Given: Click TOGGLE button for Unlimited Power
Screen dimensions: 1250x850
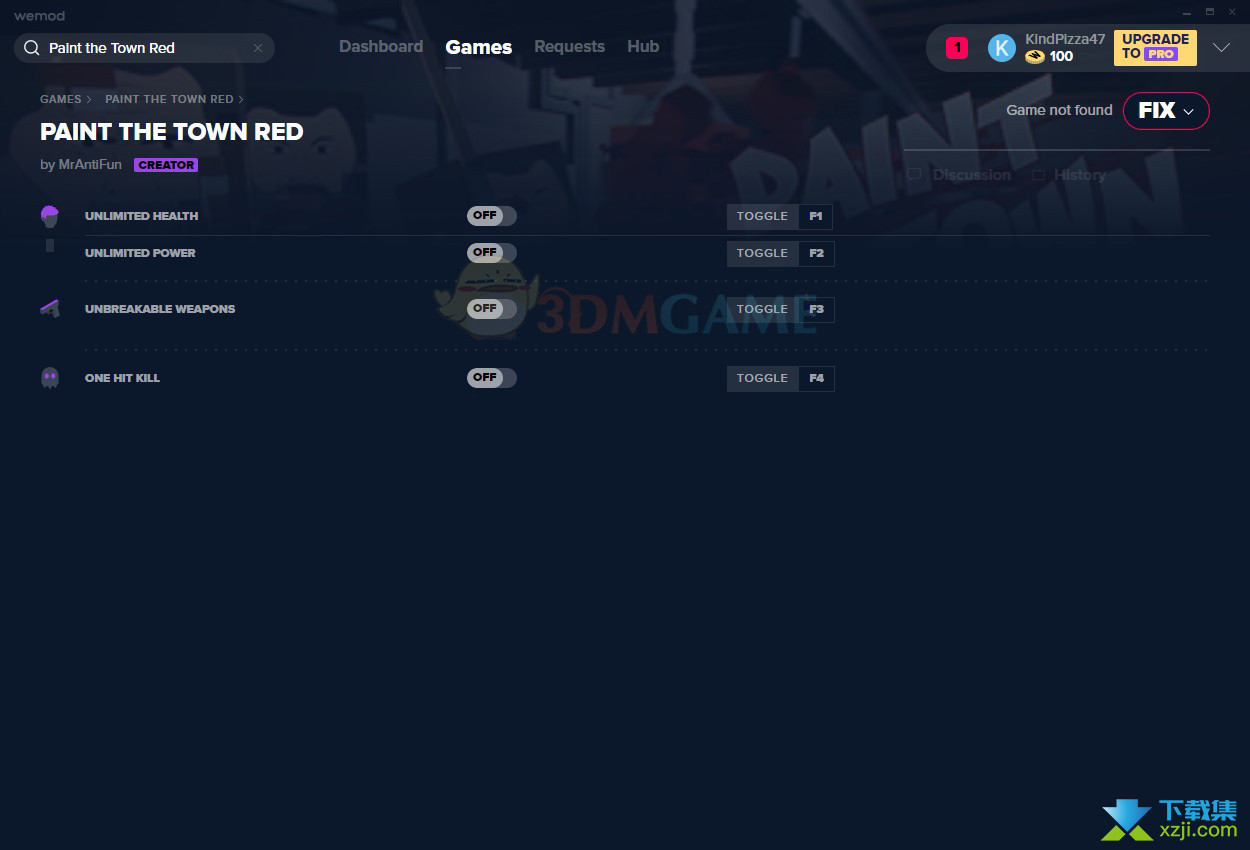Looking at the screenshot, I should pos(763,253).
